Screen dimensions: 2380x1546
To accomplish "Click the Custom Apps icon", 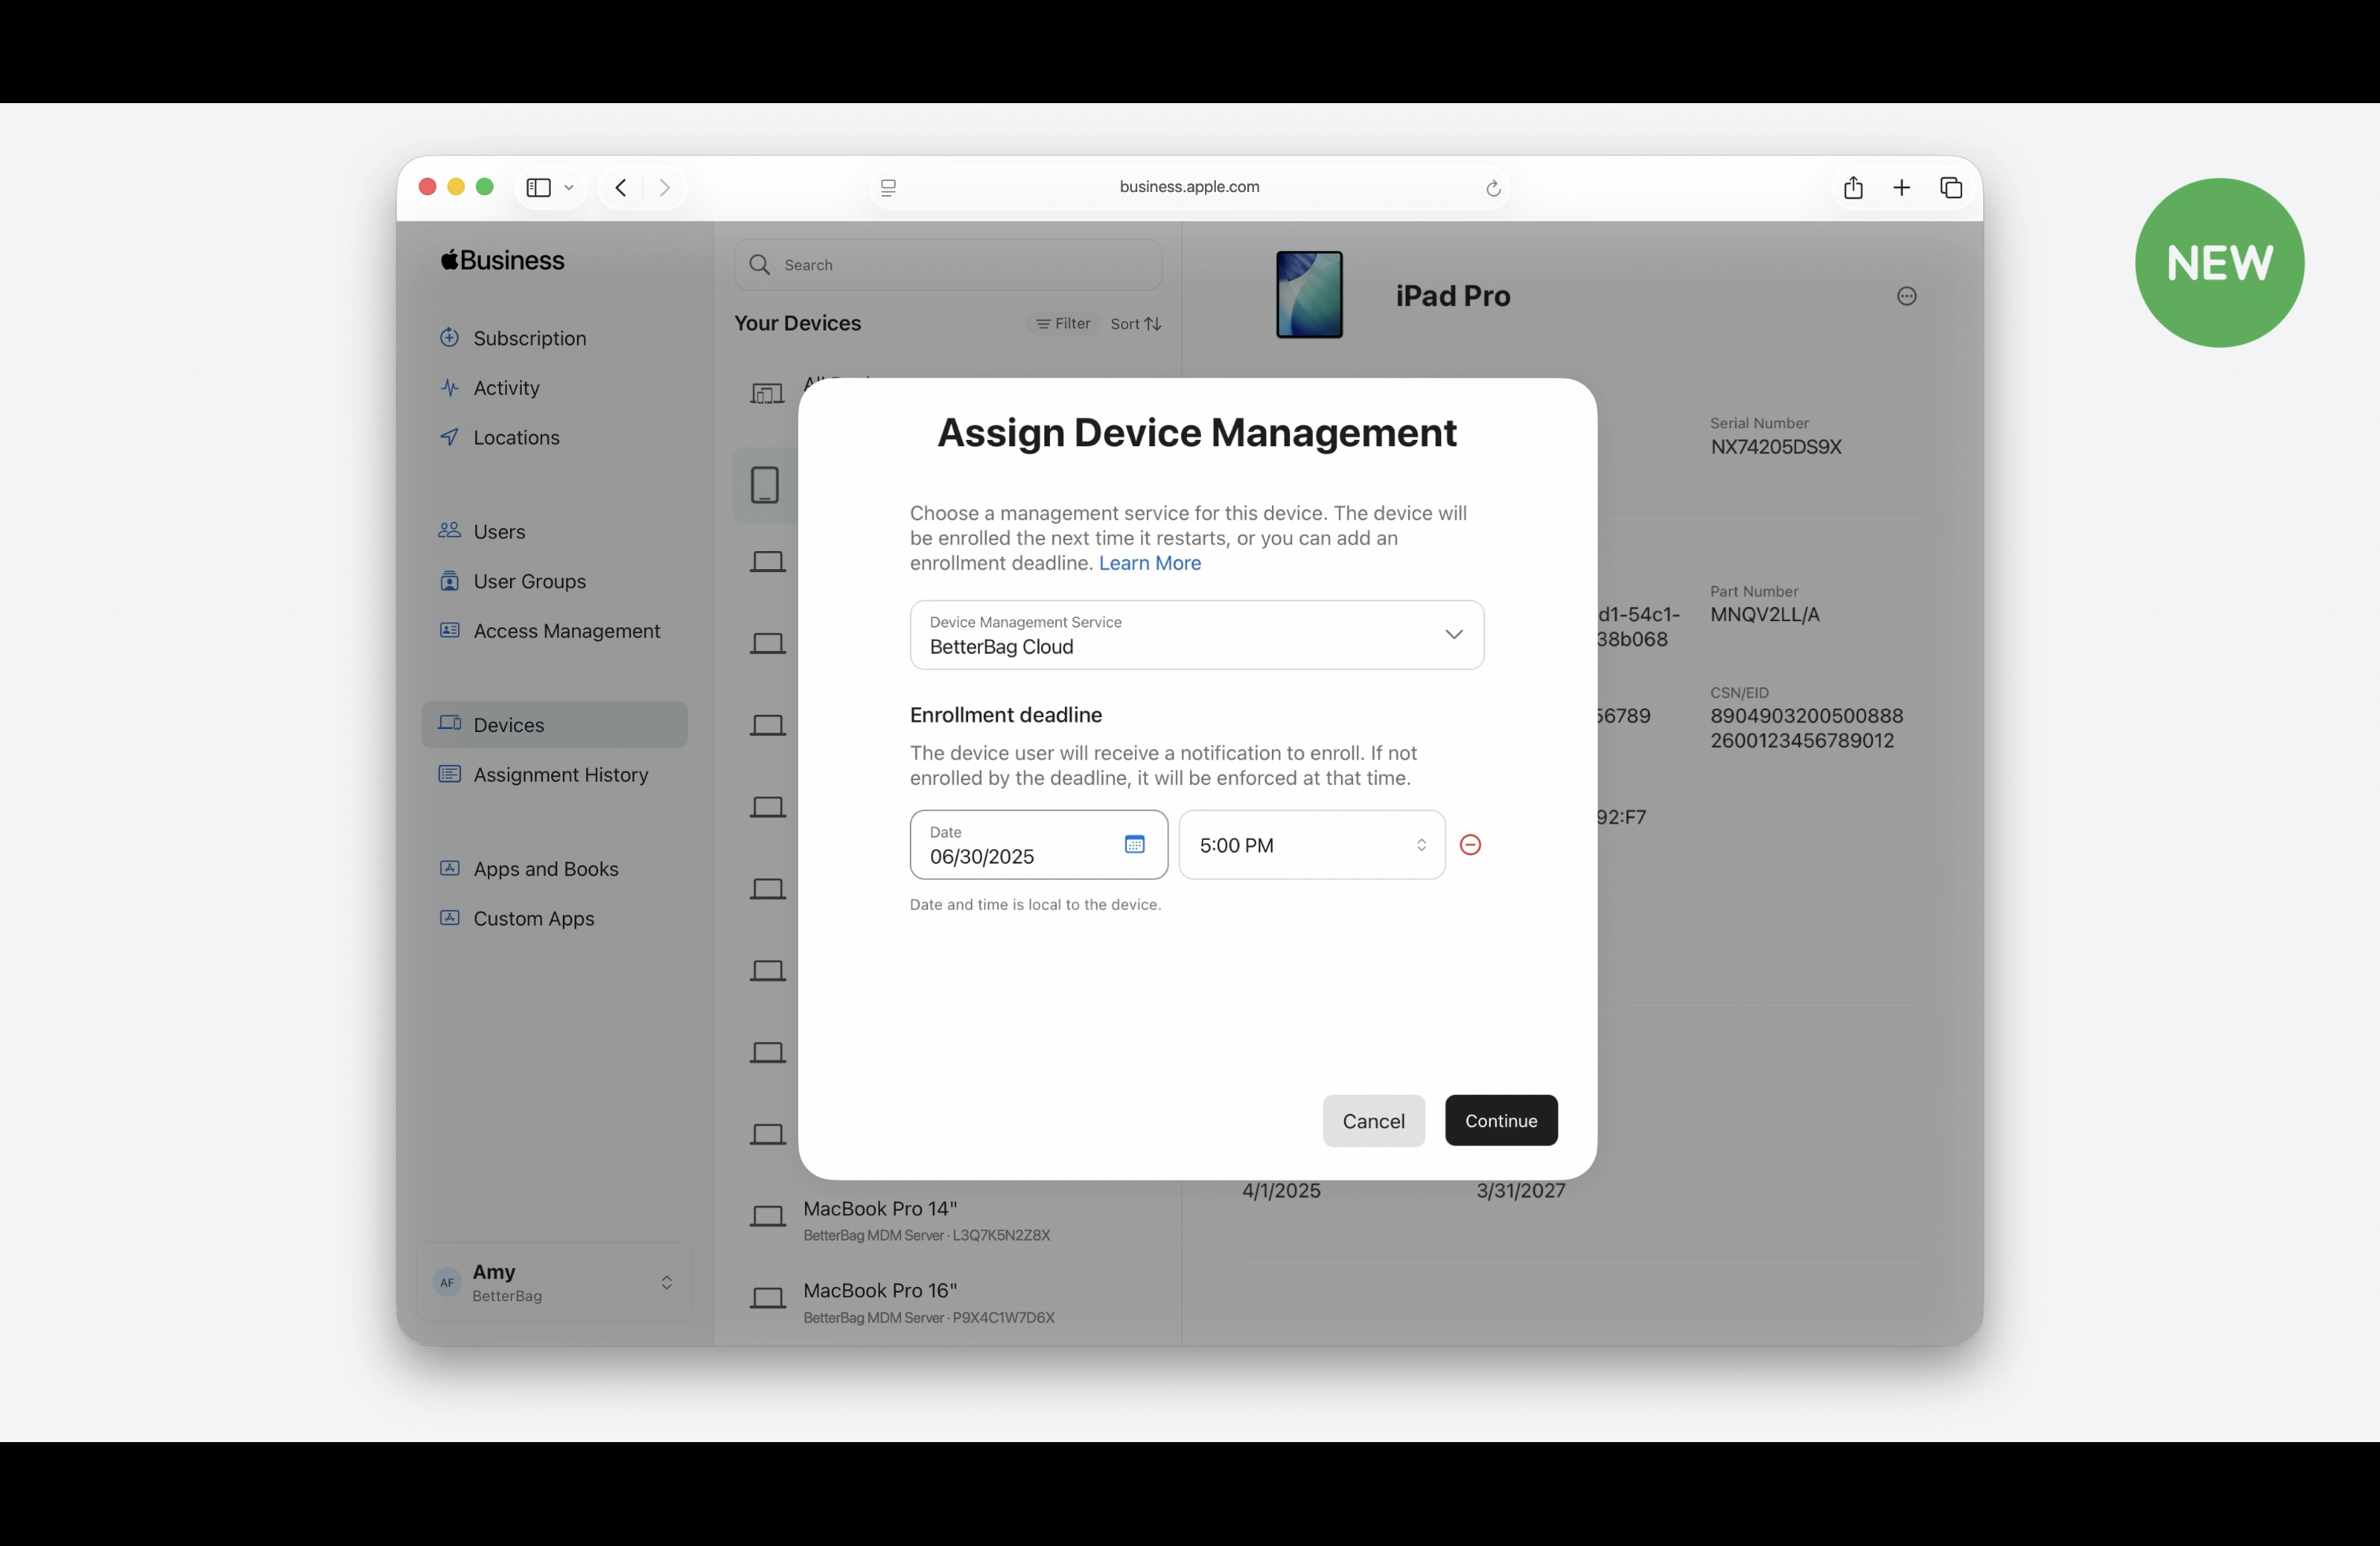I will (450, 917).
